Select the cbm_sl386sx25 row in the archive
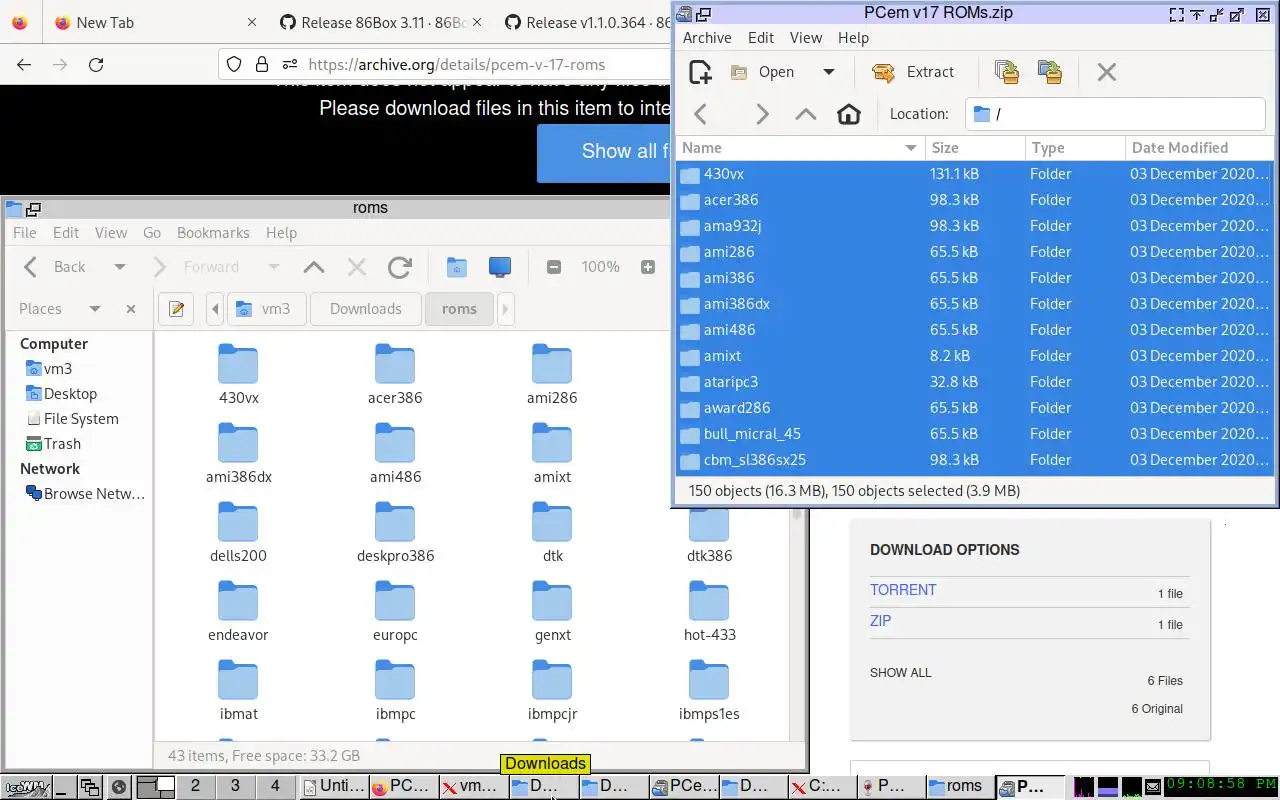 click(x=974, y=460)
